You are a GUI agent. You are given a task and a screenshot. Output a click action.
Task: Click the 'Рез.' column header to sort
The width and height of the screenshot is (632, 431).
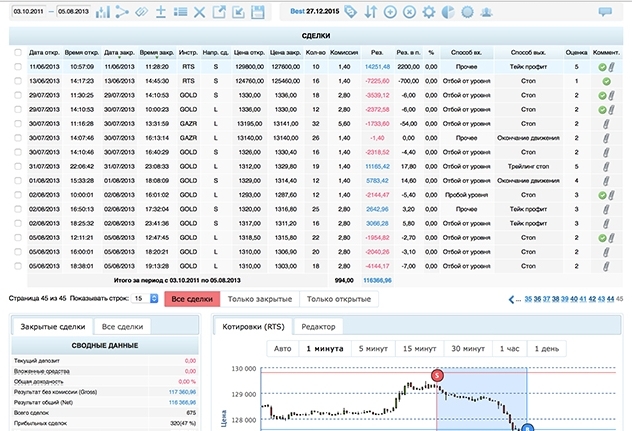[376, 51]
